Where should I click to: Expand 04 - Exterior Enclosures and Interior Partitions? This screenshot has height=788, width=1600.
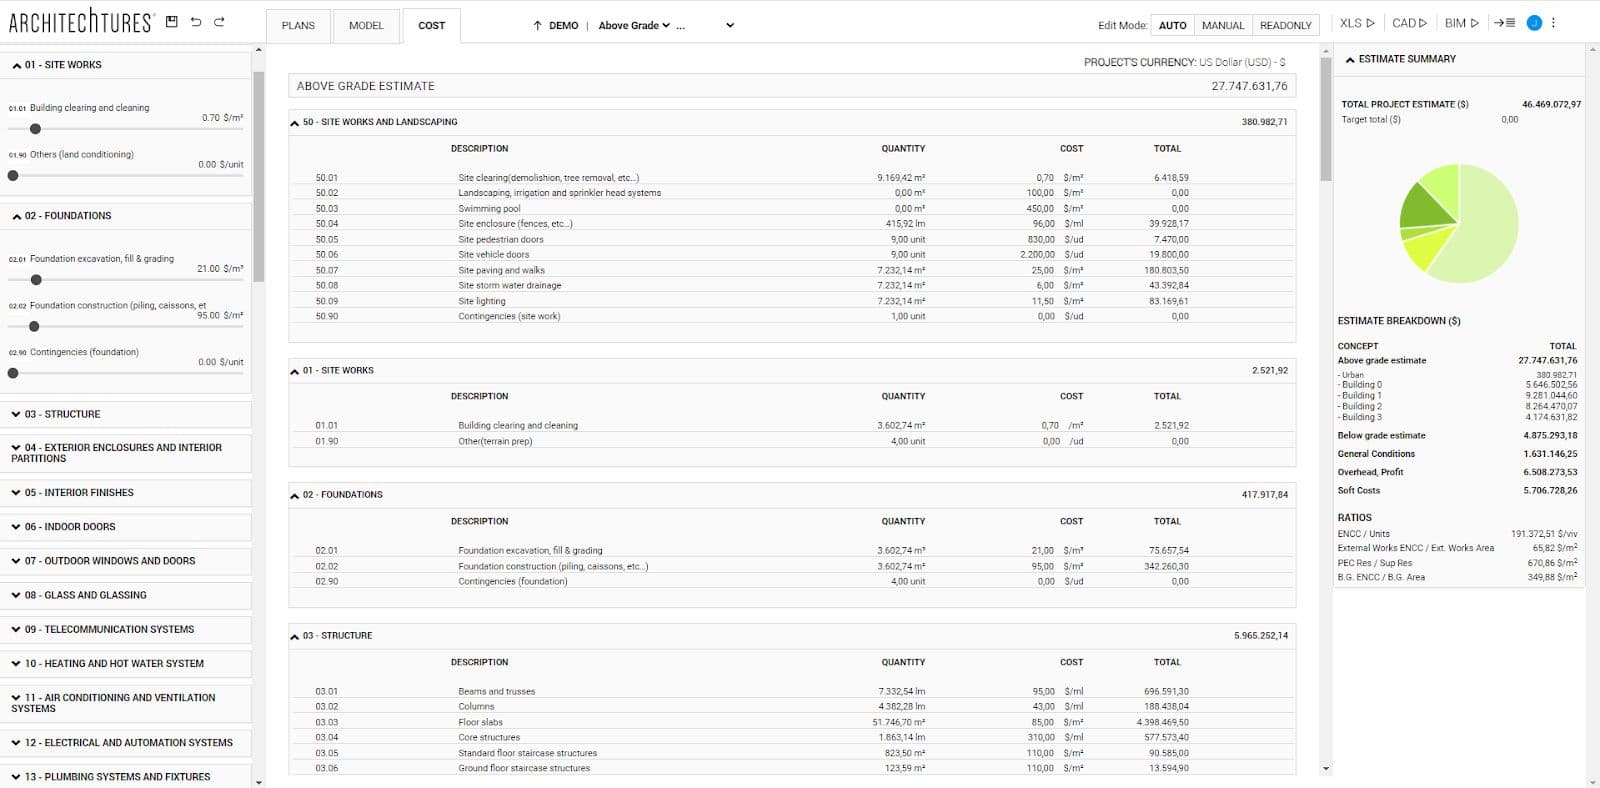(x=126, y=453)
